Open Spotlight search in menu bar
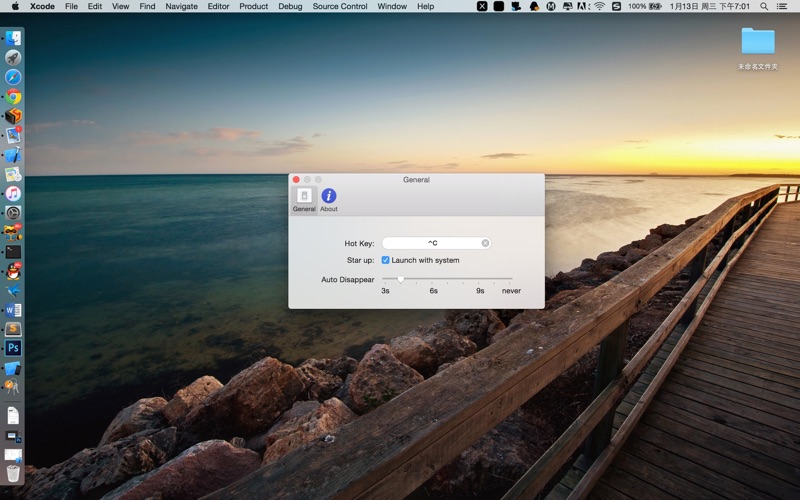This screenshot has width=800, height=500. pyautogui.click(x=764, y=6)
